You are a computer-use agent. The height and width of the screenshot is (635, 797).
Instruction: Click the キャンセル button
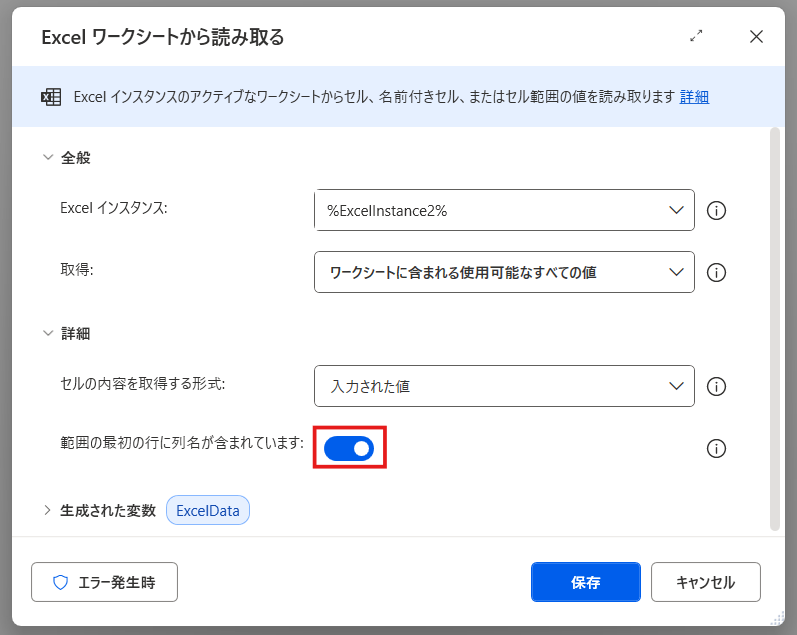click(705, 582)
